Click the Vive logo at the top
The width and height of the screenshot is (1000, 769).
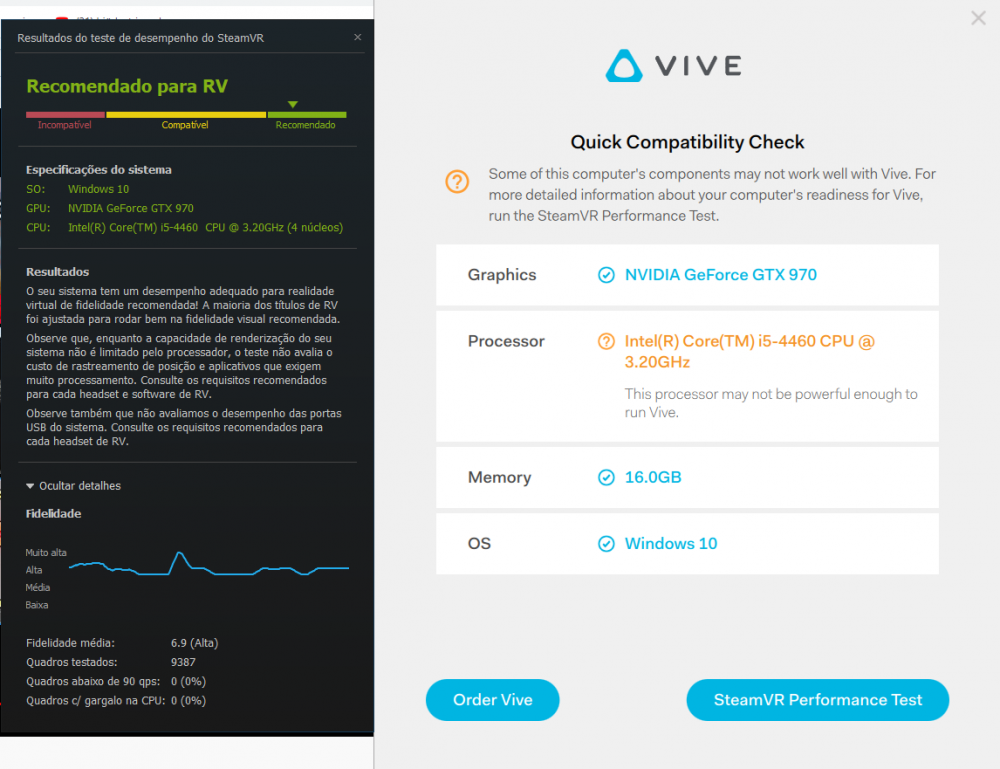pyautogui.click(x=673, y=66)
